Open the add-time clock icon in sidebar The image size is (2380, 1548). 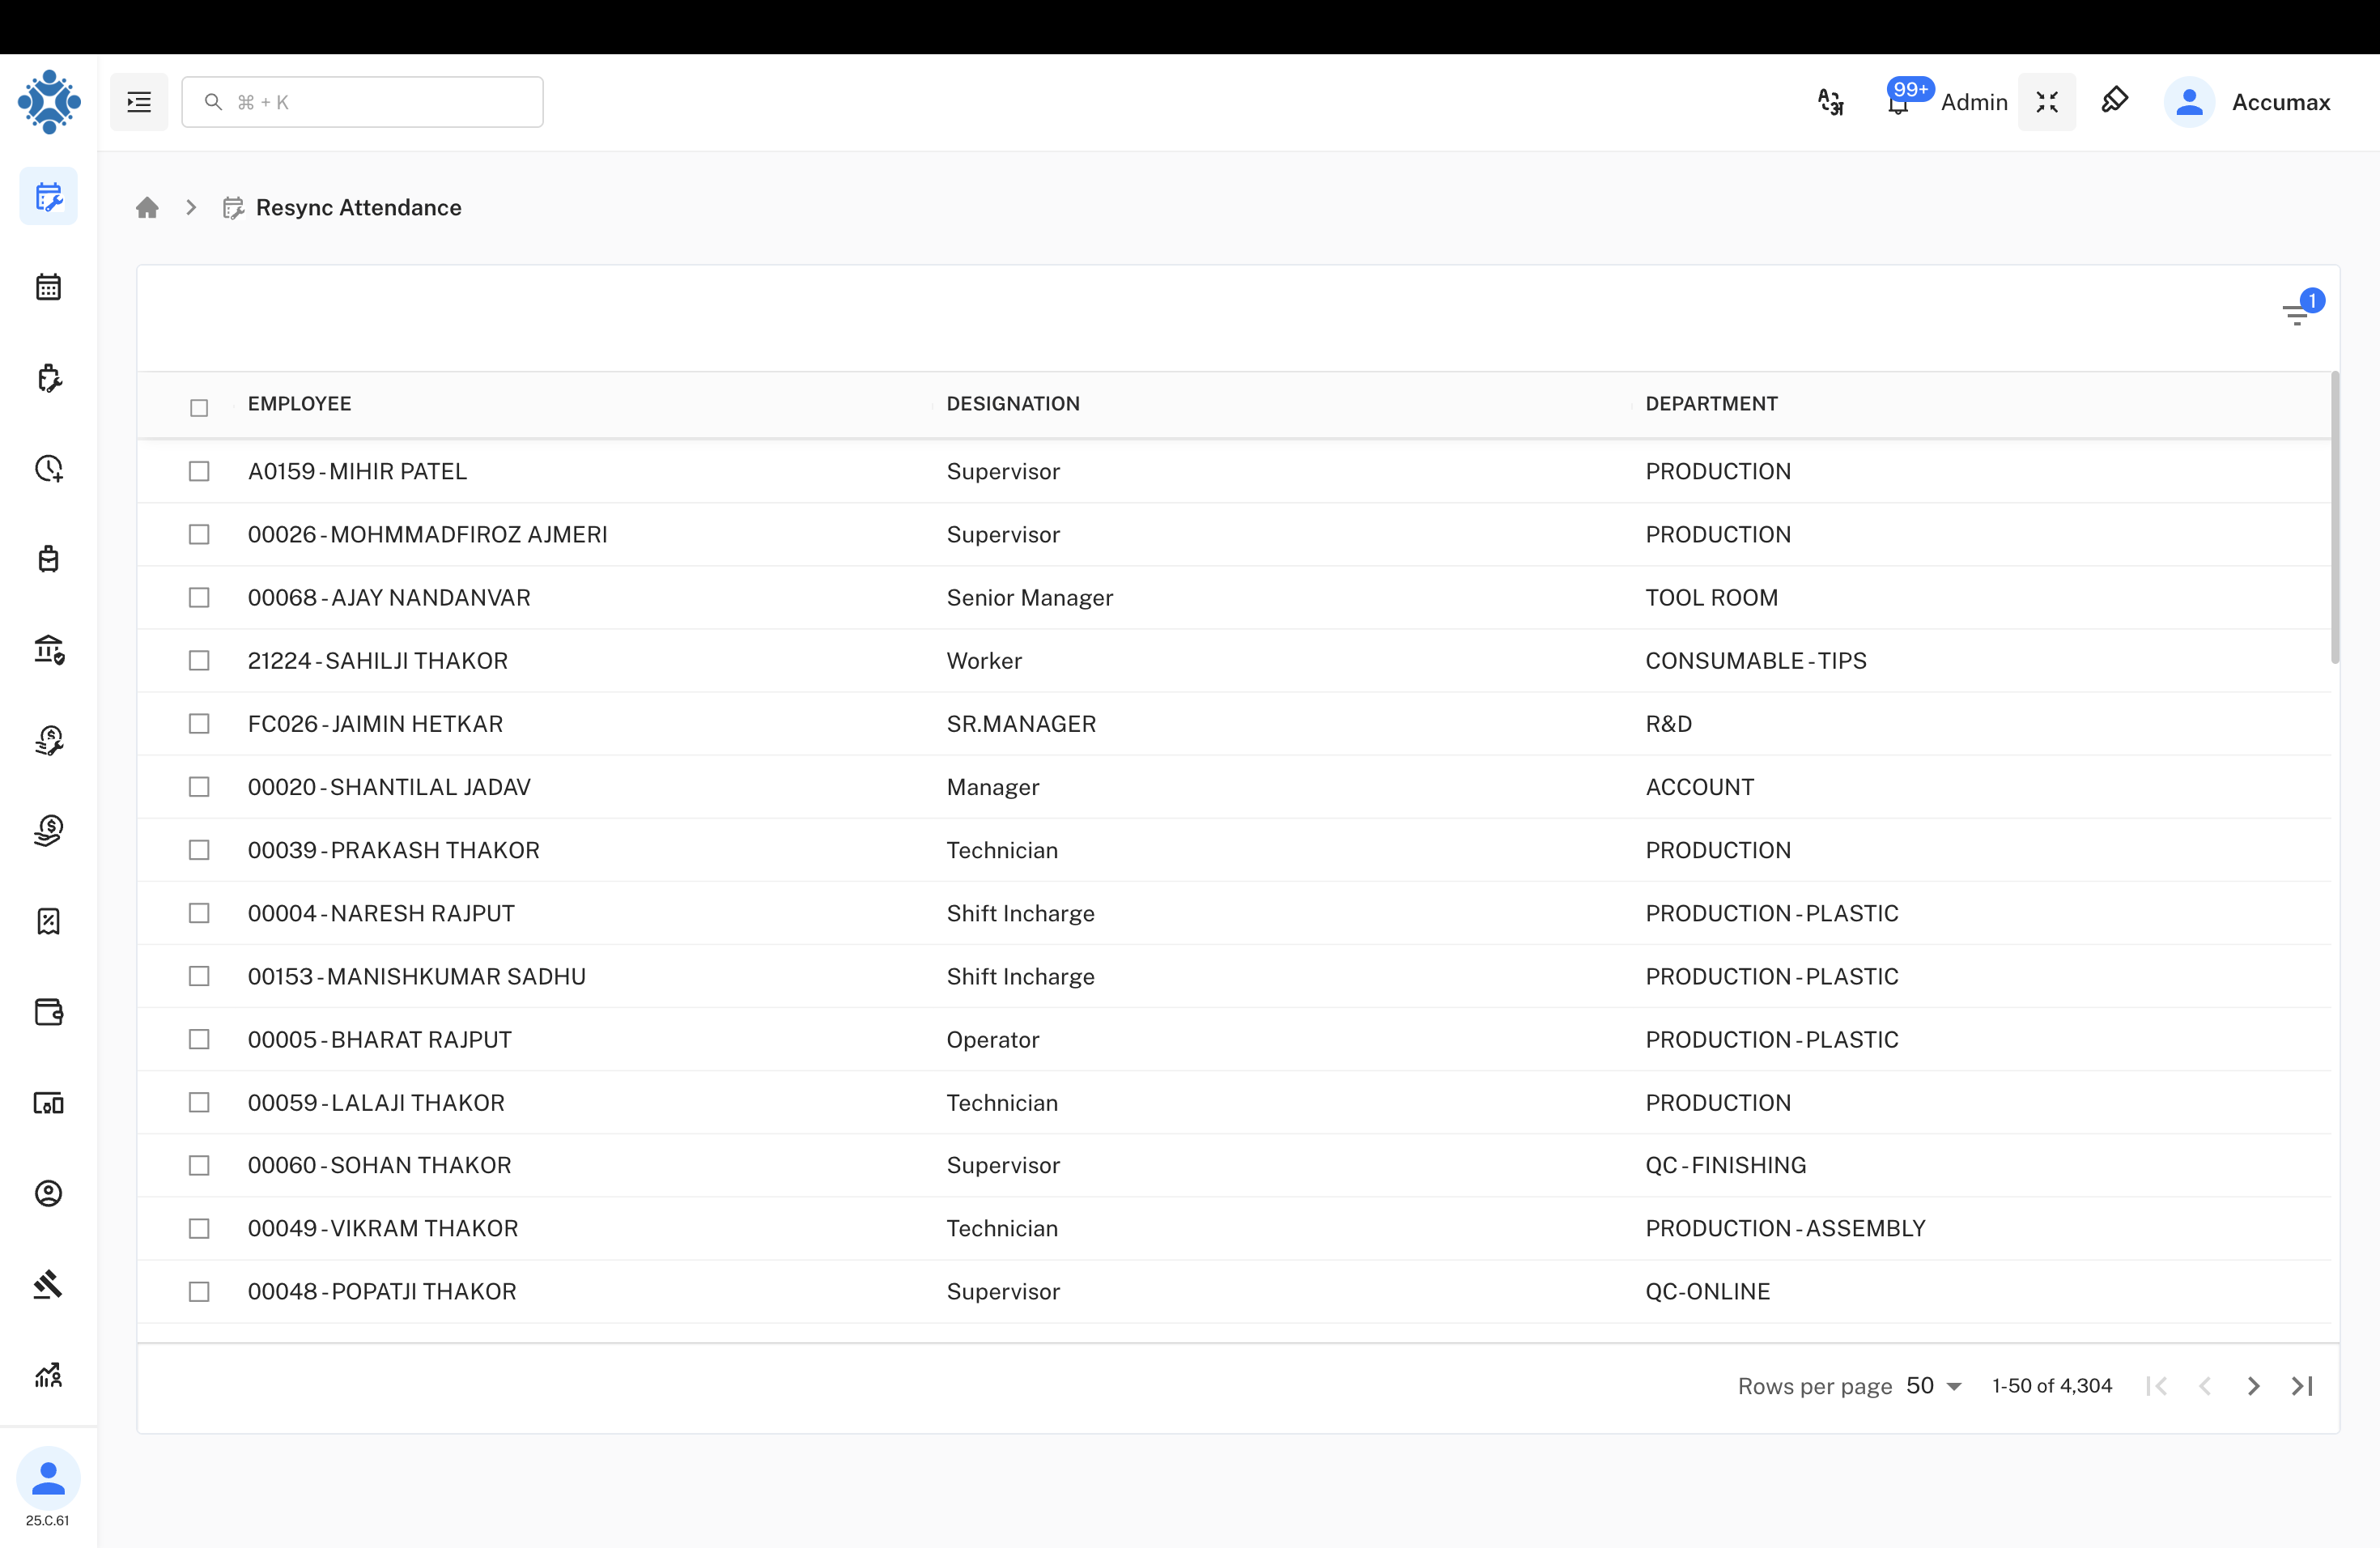tap(48, 468)
